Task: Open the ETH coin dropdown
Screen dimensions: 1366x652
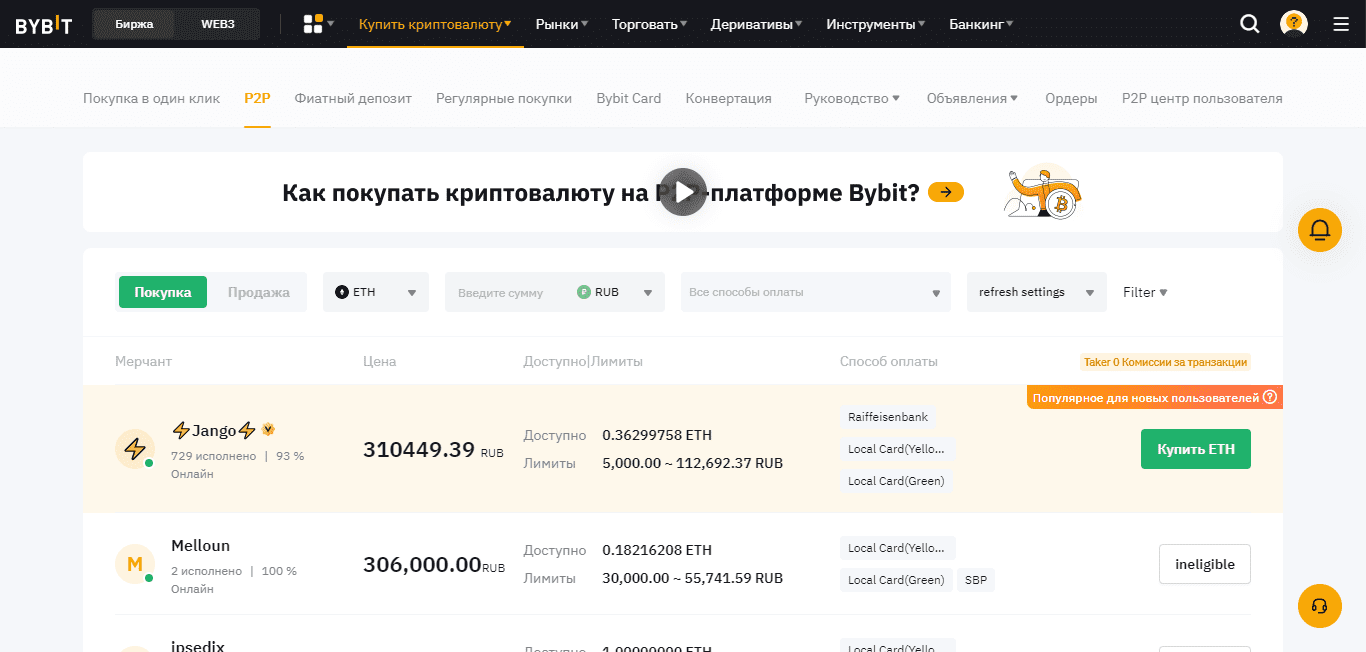Action: click(376, 292)
